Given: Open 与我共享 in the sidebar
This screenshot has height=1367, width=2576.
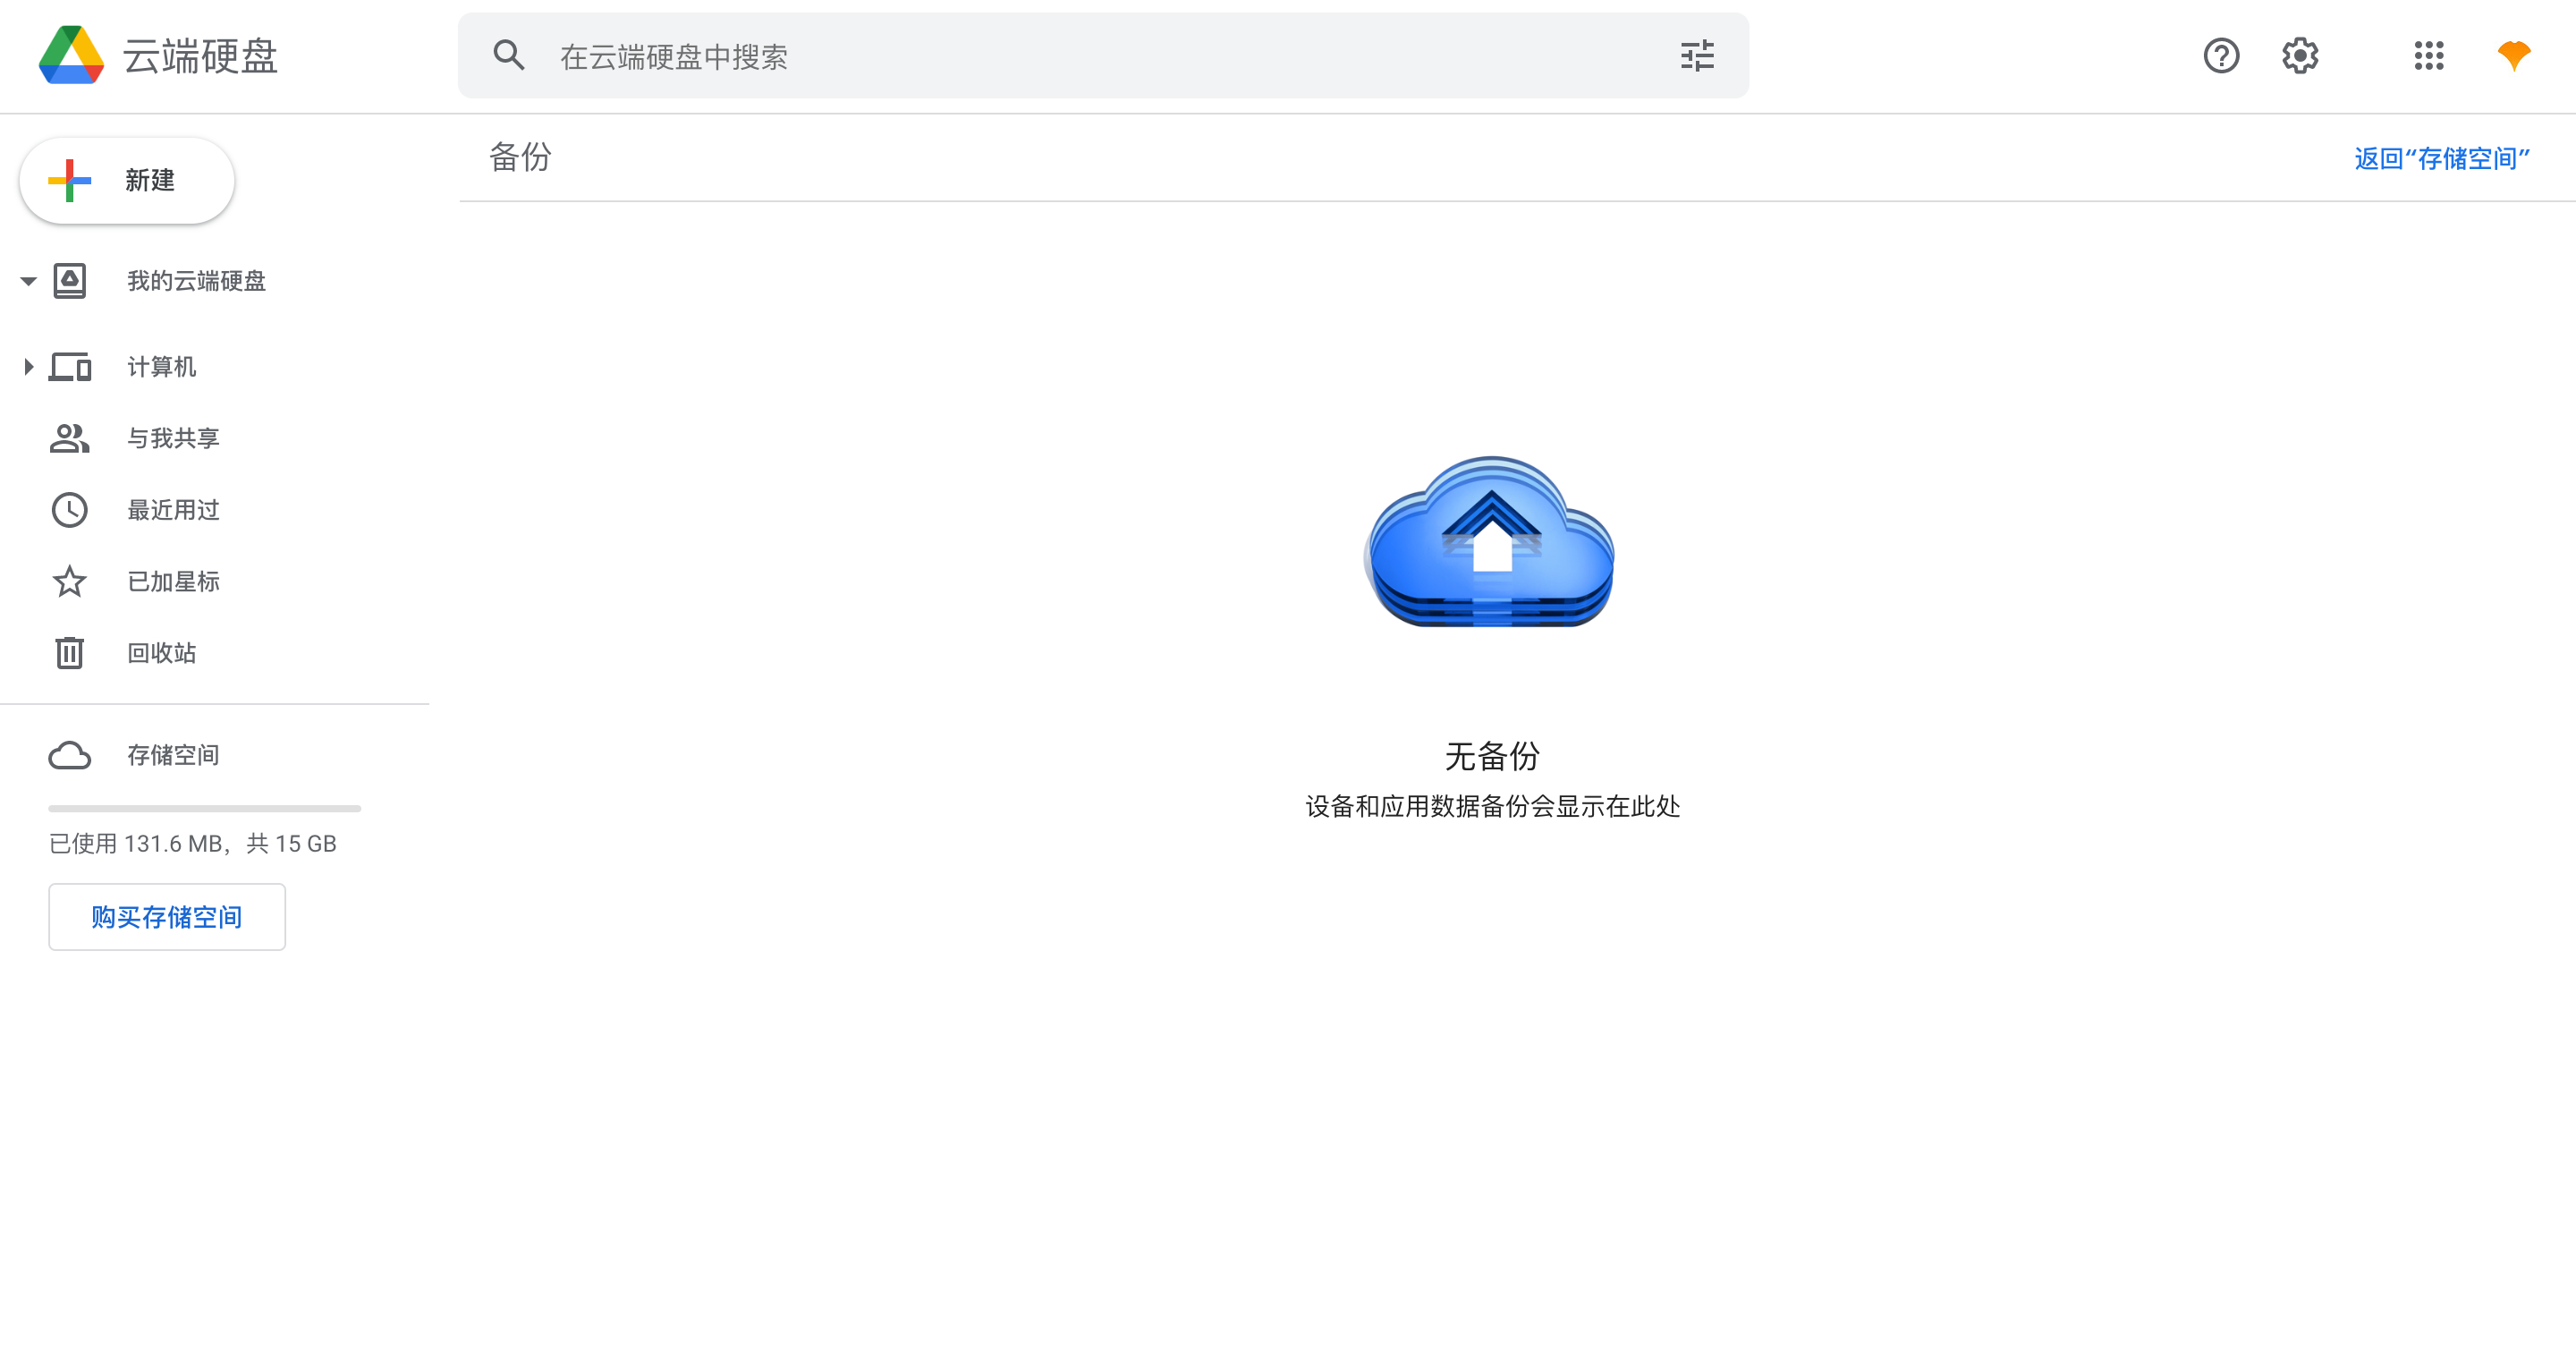Looking at the screenshot, I should tap(174, 438).
